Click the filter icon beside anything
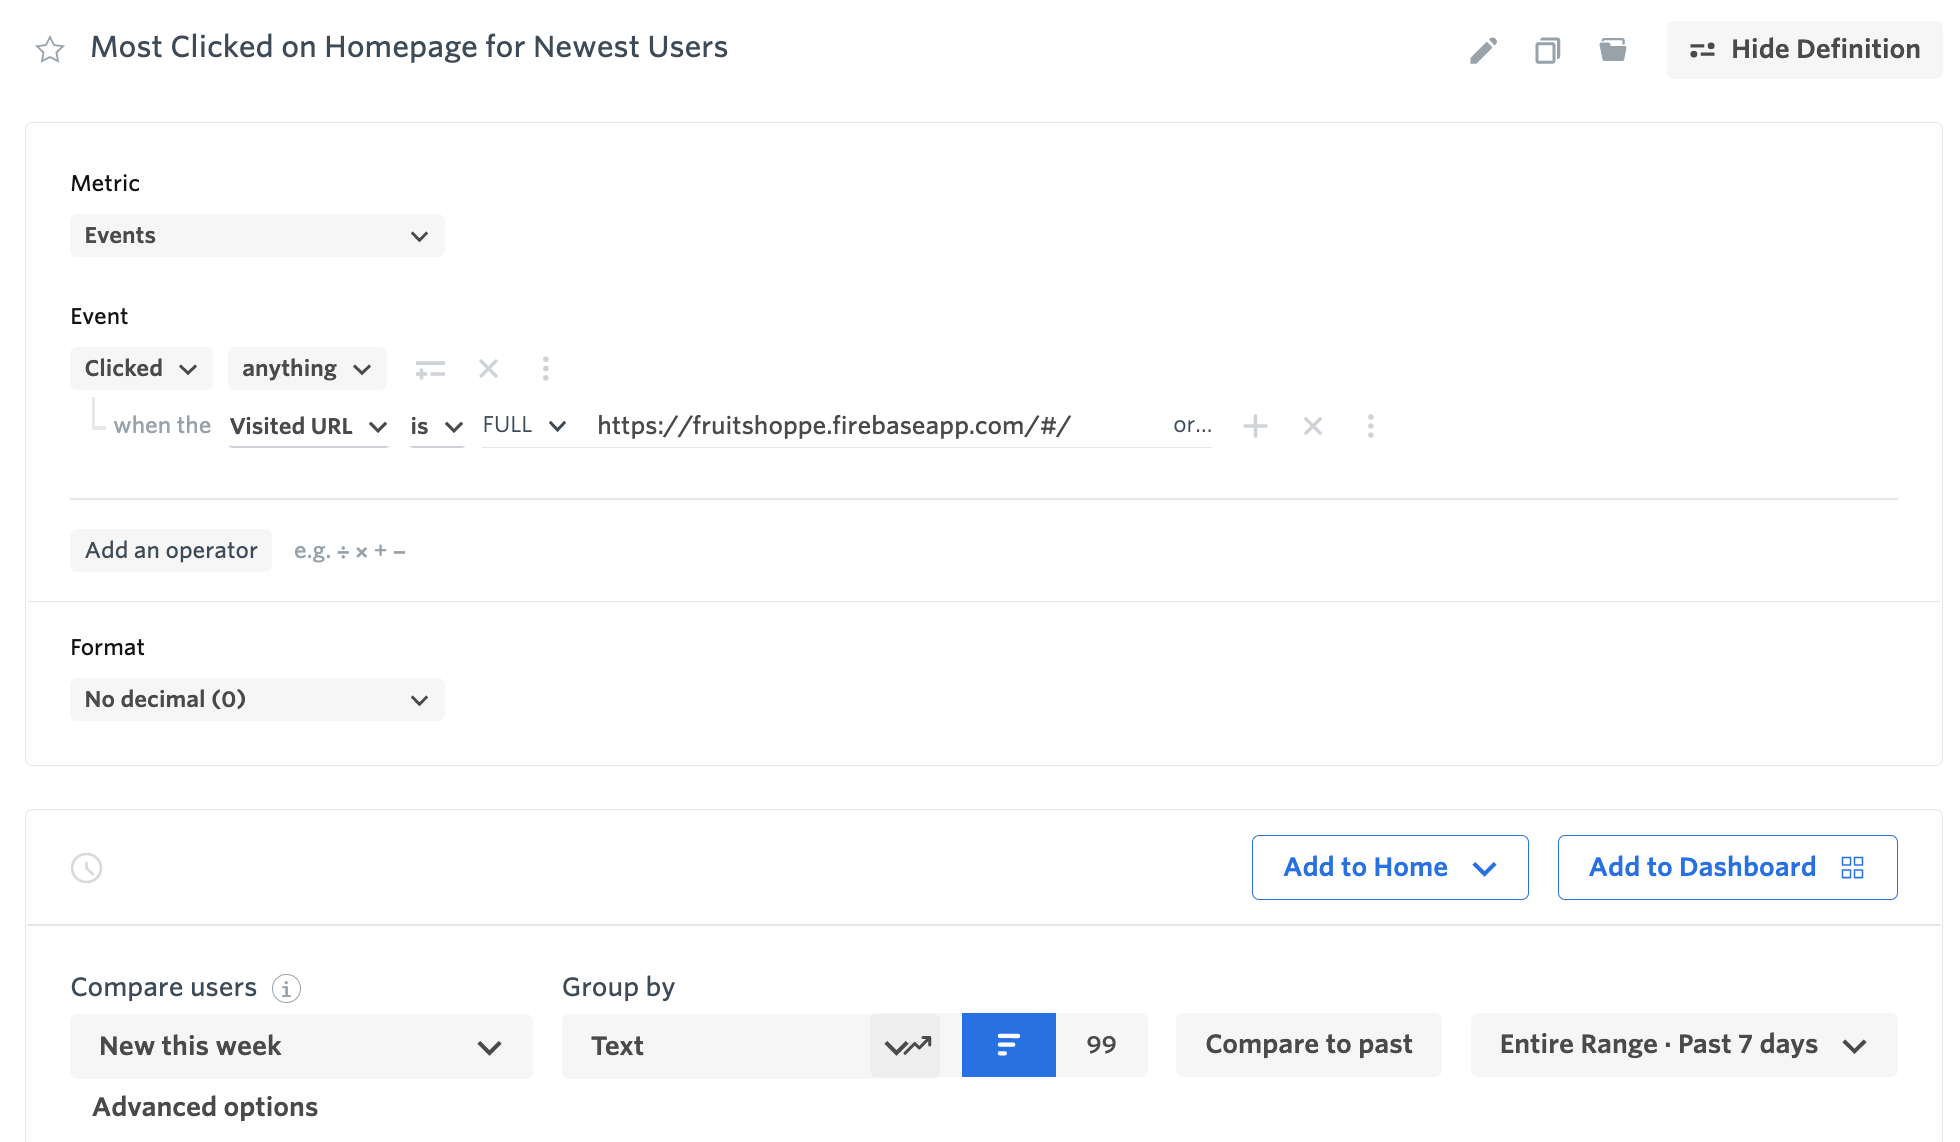This screenshot has width=1960, height=1142. (x=430, y=370)
